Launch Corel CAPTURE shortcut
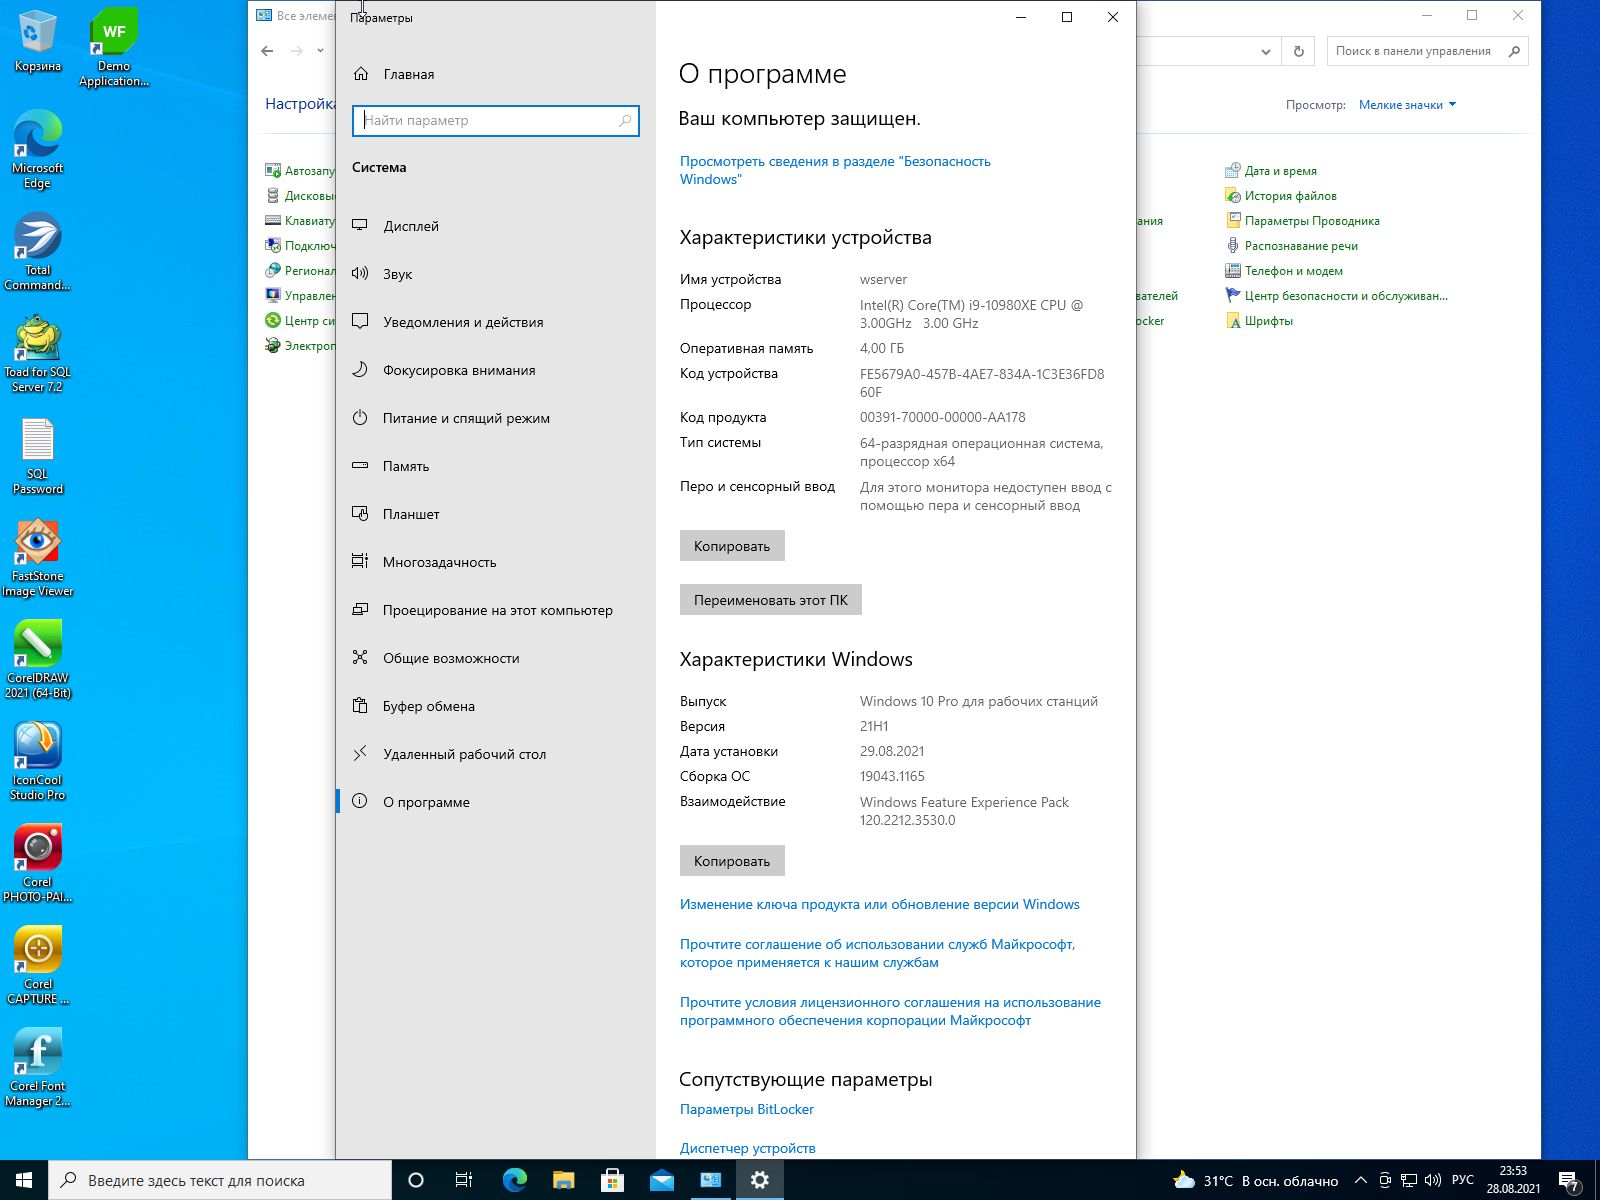Viewport: 1600px width, 1200px height. tap(38, 966)
